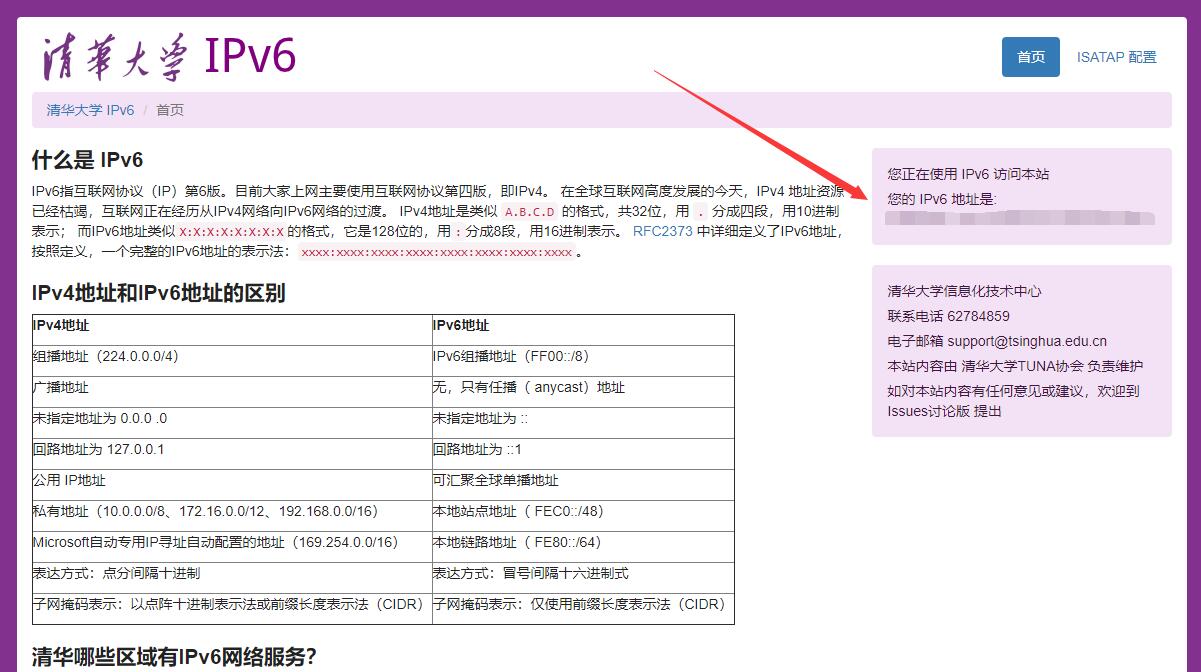Screen dimensions: 1201x672
Task: Click the 您的 IPv6 地址是 label
Action: (942, 199)
